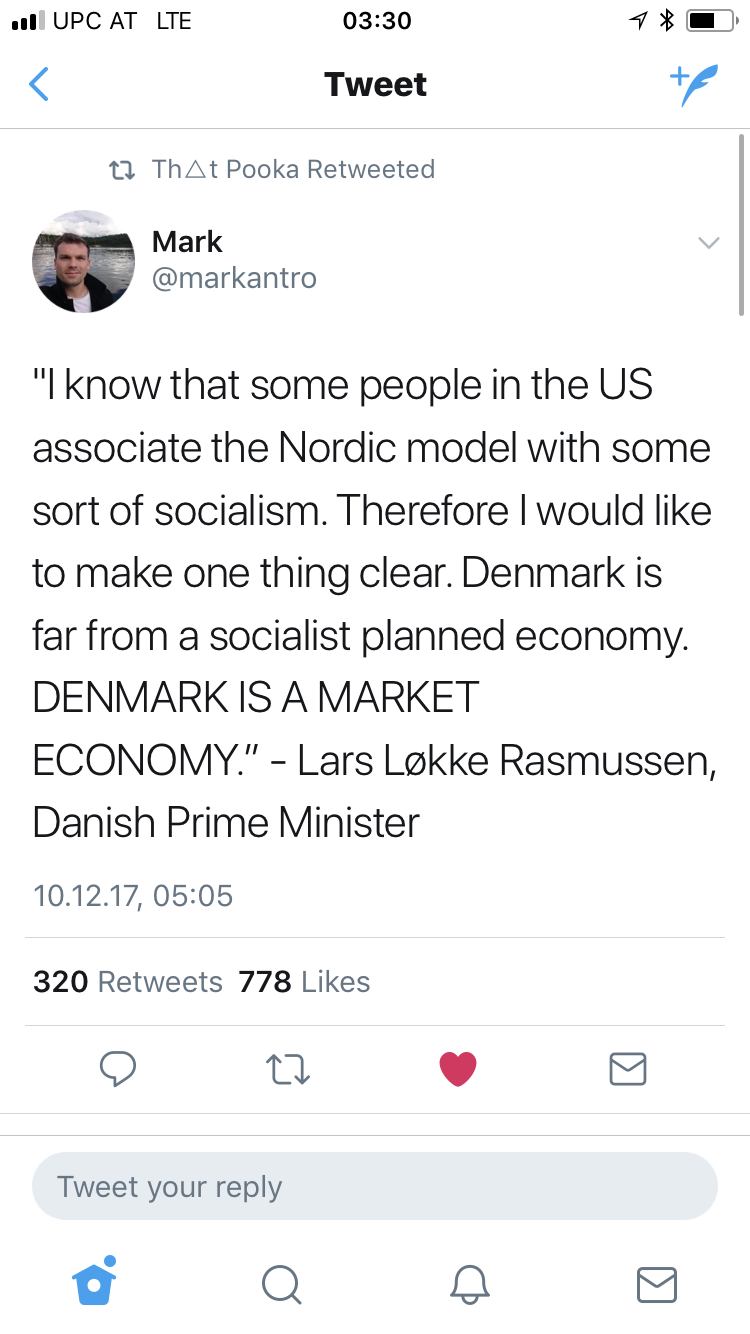Viewport: 750px width, 1334px height.
Task: Open the @markantro handle profile
Action: click(x=234, y=278)
